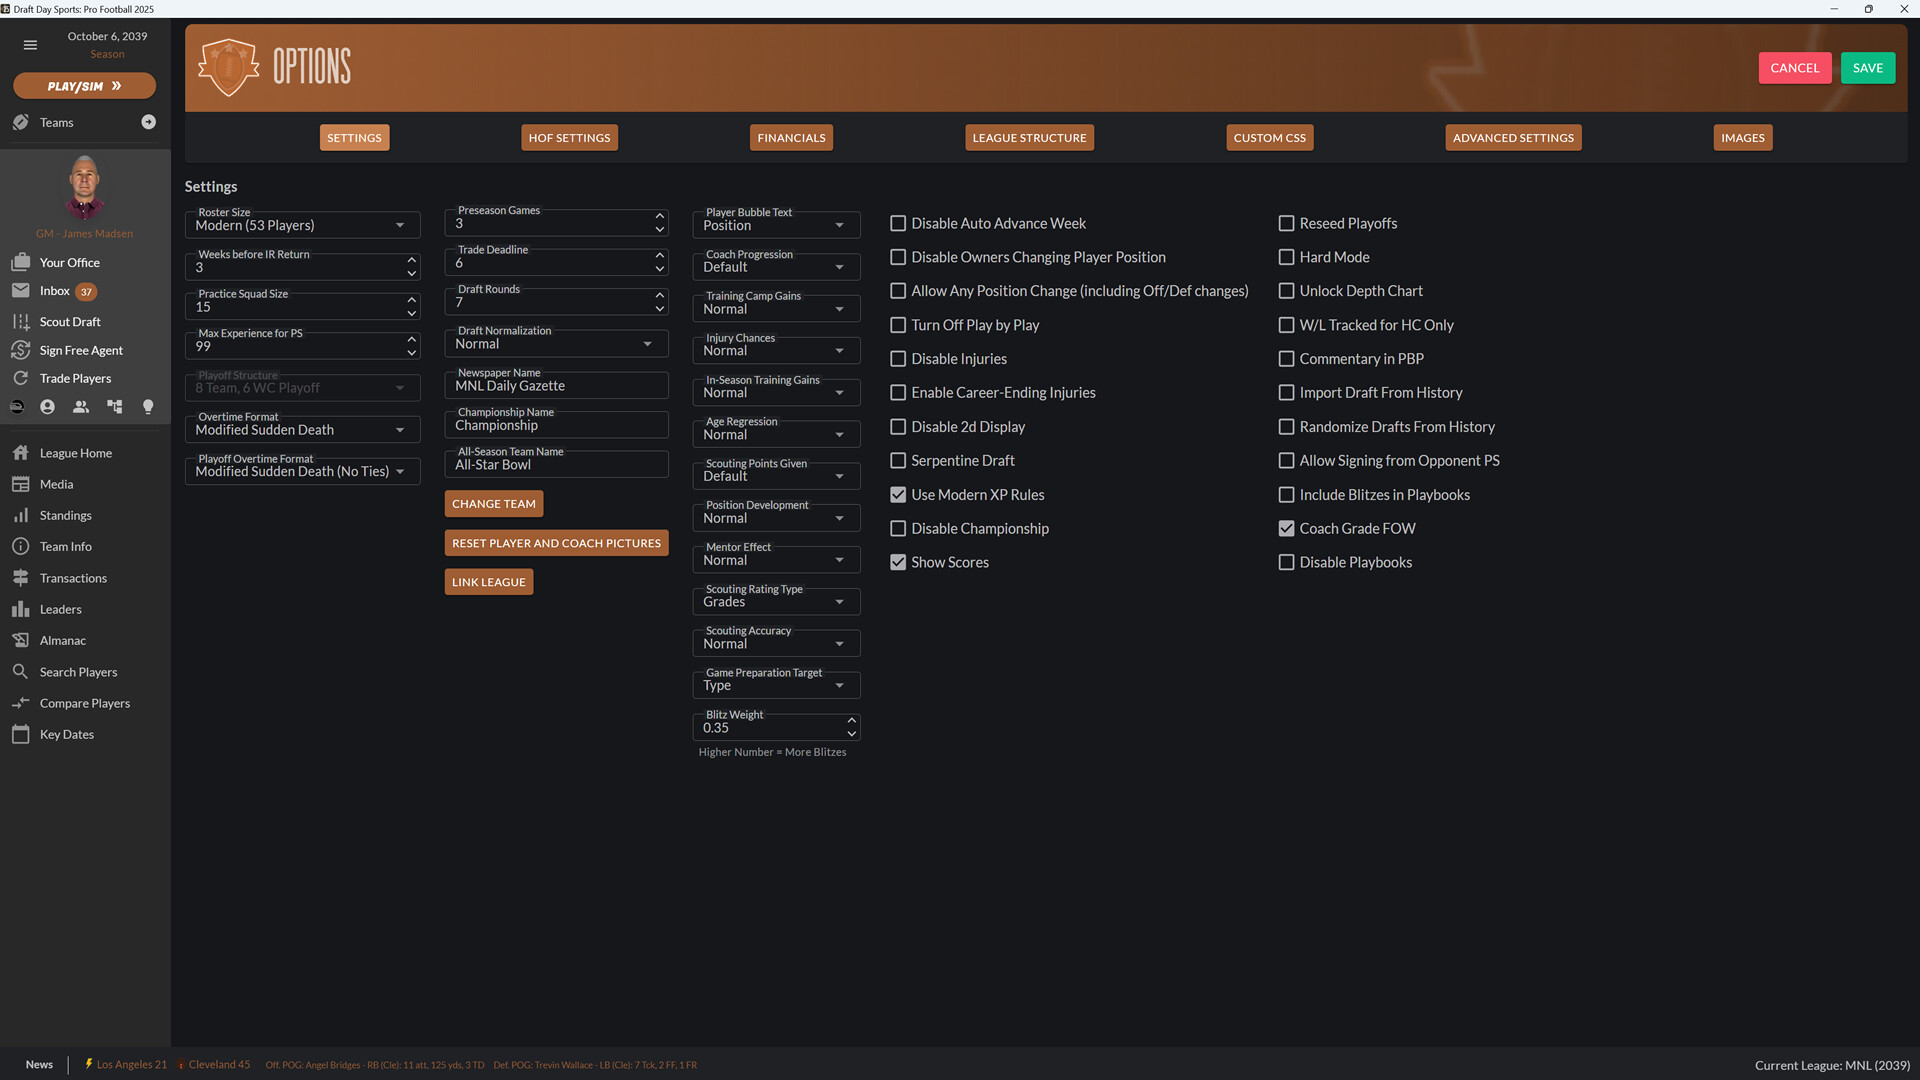Click the staff group icon in the sidebar
Viewport: 1920px width, 1080px height.
(x=81, y=407)
